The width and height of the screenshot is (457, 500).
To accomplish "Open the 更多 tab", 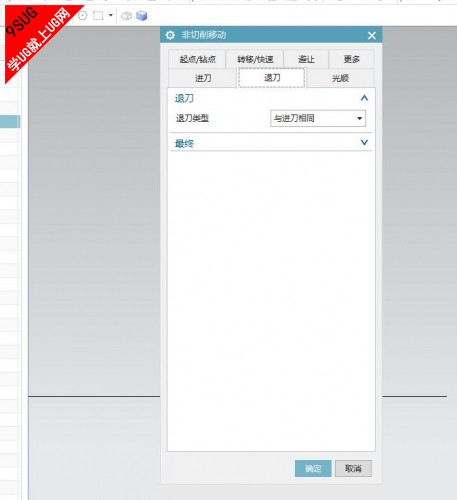I will (351, 59).
